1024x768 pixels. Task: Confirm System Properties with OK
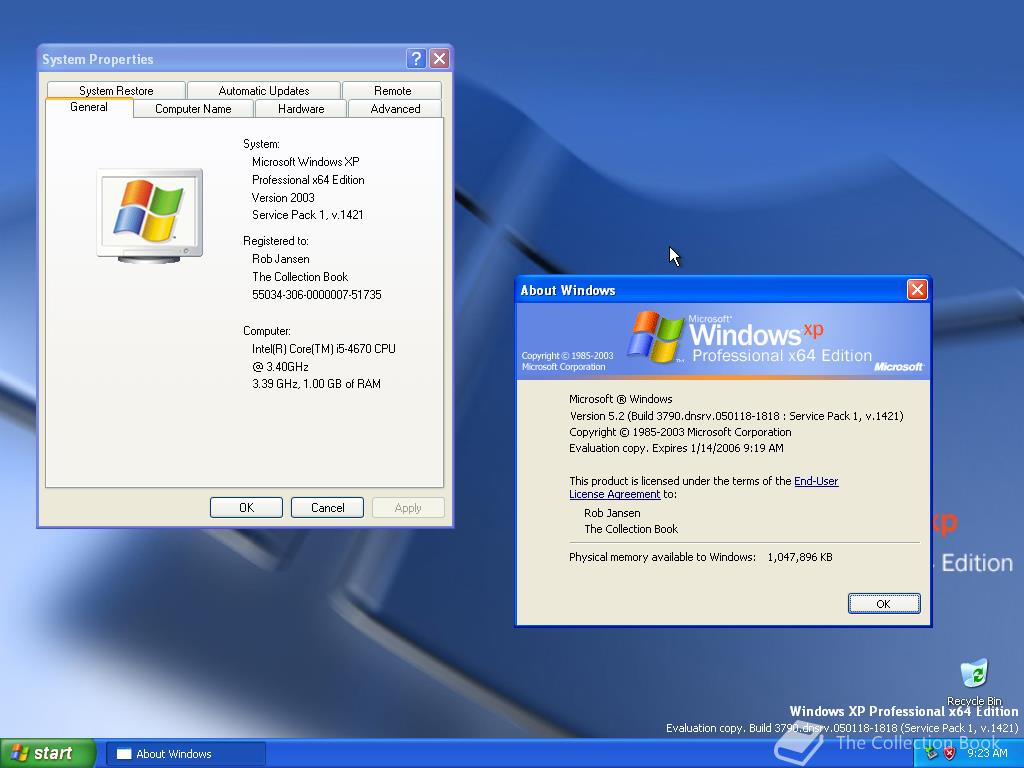246,507
